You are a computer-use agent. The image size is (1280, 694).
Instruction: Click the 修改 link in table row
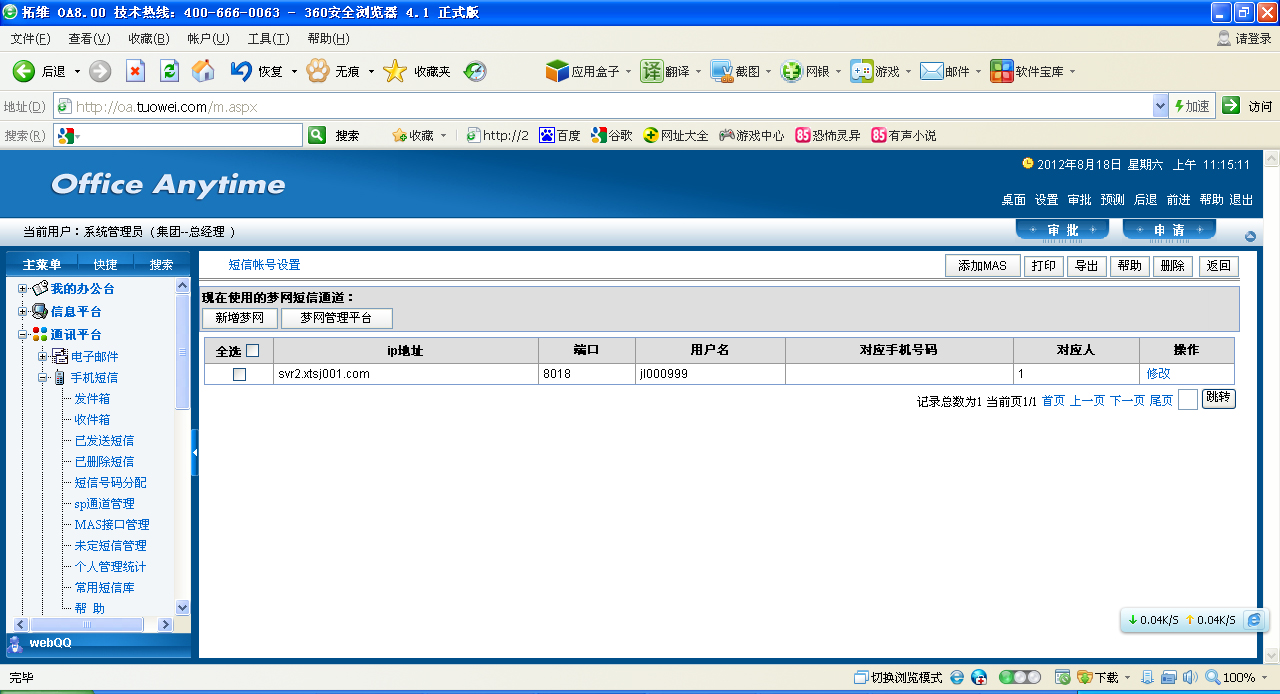pyautogui.click(x=1158, y=374)
